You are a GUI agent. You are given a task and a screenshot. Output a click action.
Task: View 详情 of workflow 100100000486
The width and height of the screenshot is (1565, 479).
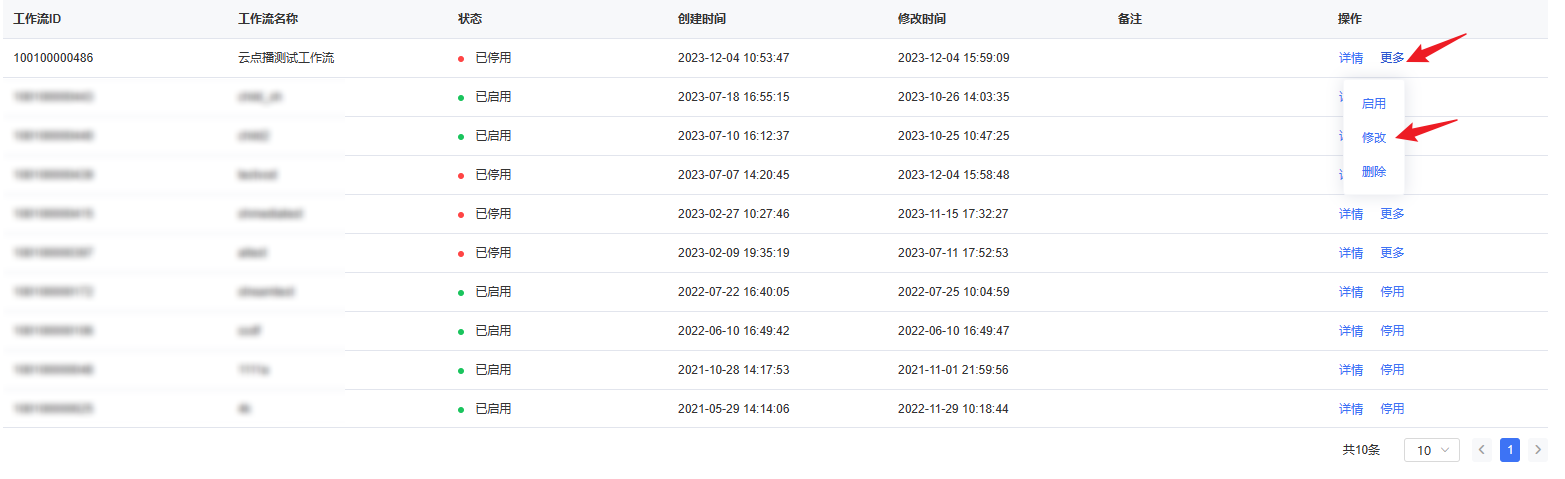tap(1351, 58)
